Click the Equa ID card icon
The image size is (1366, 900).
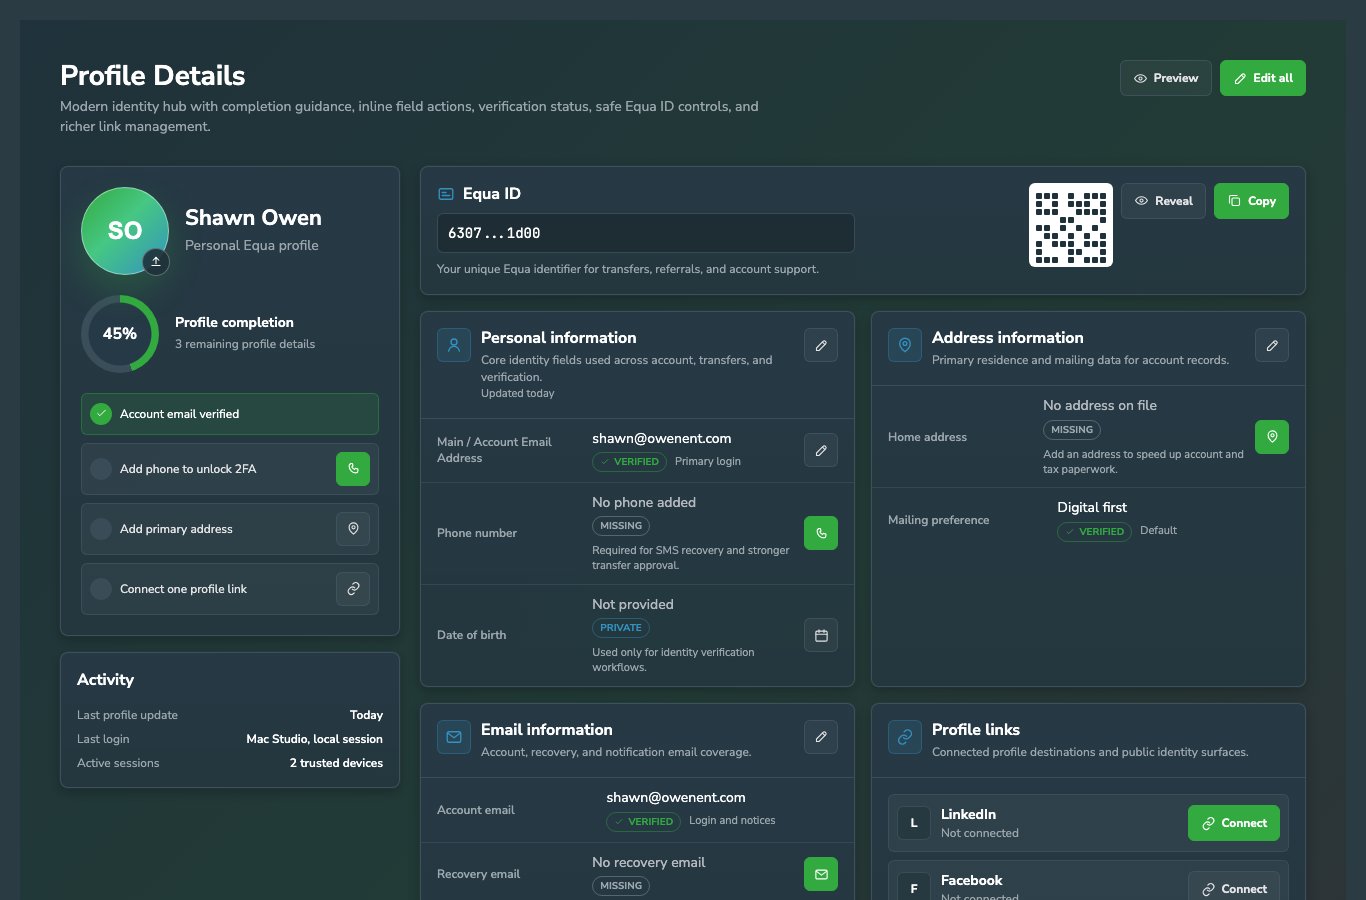pyautogui.click(x=446, y=194)
